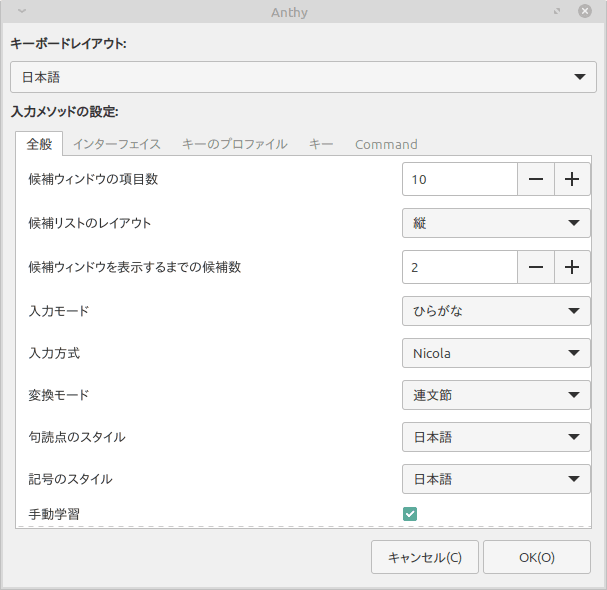Close the Anthy window

pos(585,11)
